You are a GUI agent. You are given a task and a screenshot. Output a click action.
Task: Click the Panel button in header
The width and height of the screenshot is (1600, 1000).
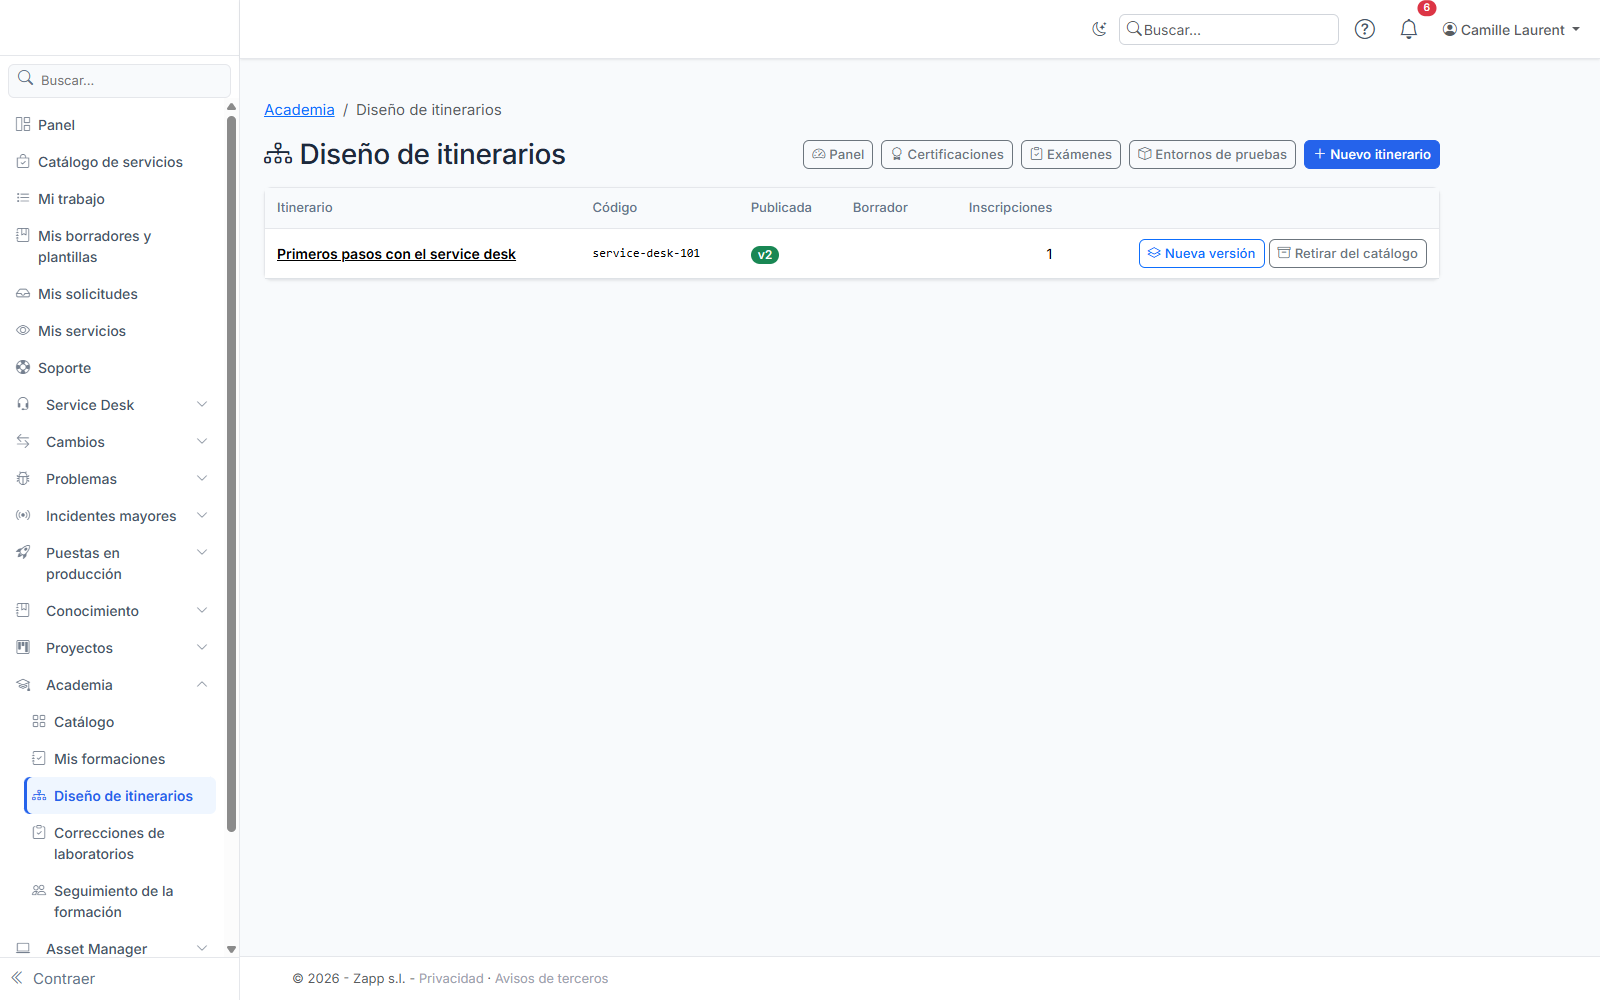click(x=838, y=154)
